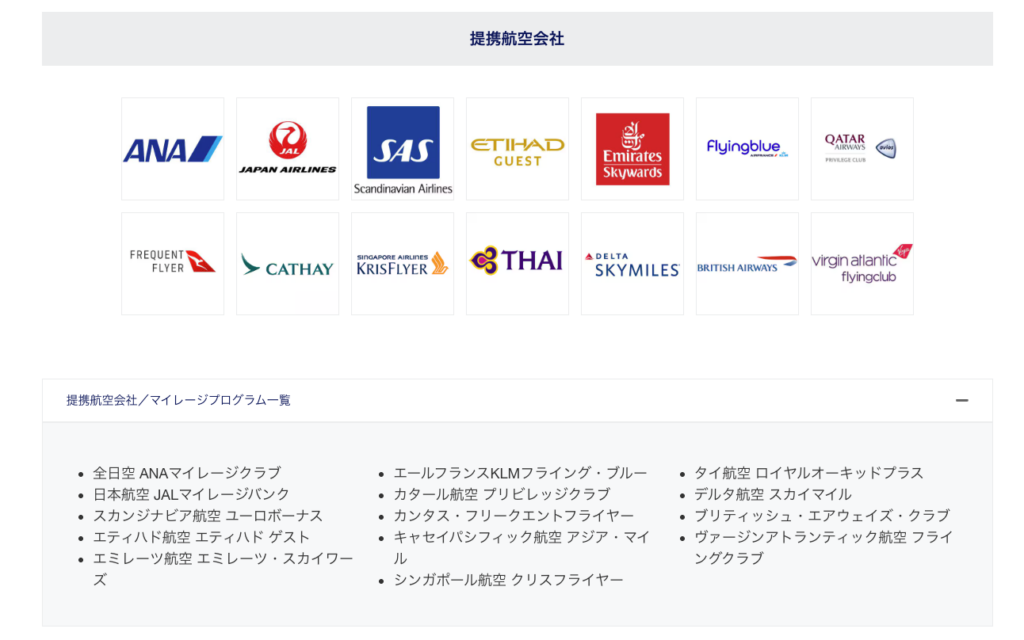This screenshot has width=1024, height=640.
Task: Click the British Airways logo
Action: 747,264
